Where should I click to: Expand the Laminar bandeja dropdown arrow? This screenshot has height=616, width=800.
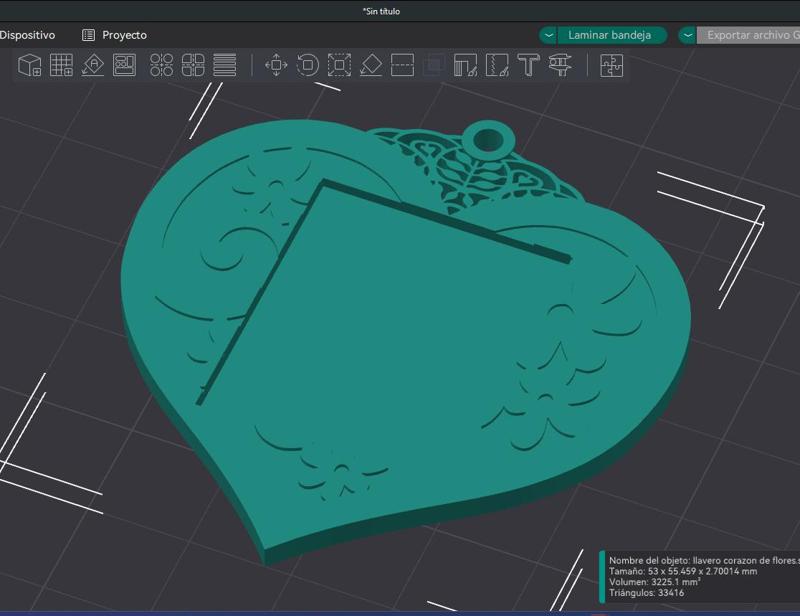point(548,35)
